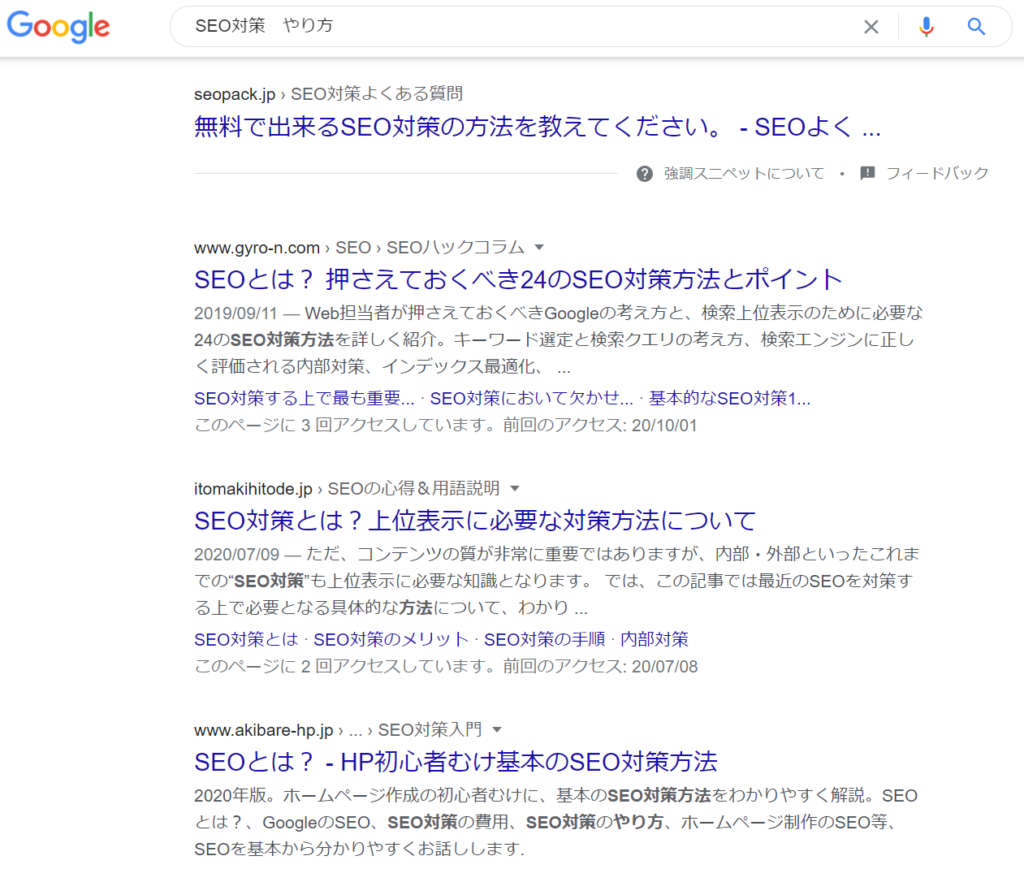The width and height of the screenshot is (1024, 882).
Task: Click snippet text starting 2020年版
Action: [556, 822]
